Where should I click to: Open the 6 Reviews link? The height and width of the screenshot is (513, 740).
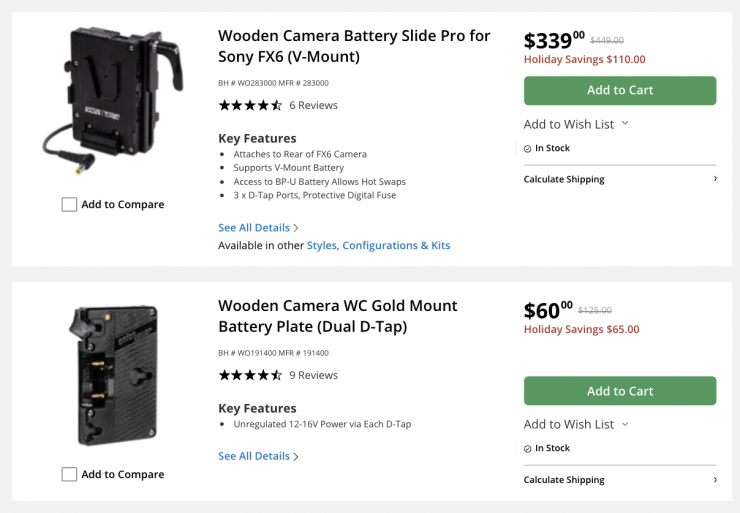(313, 105)
